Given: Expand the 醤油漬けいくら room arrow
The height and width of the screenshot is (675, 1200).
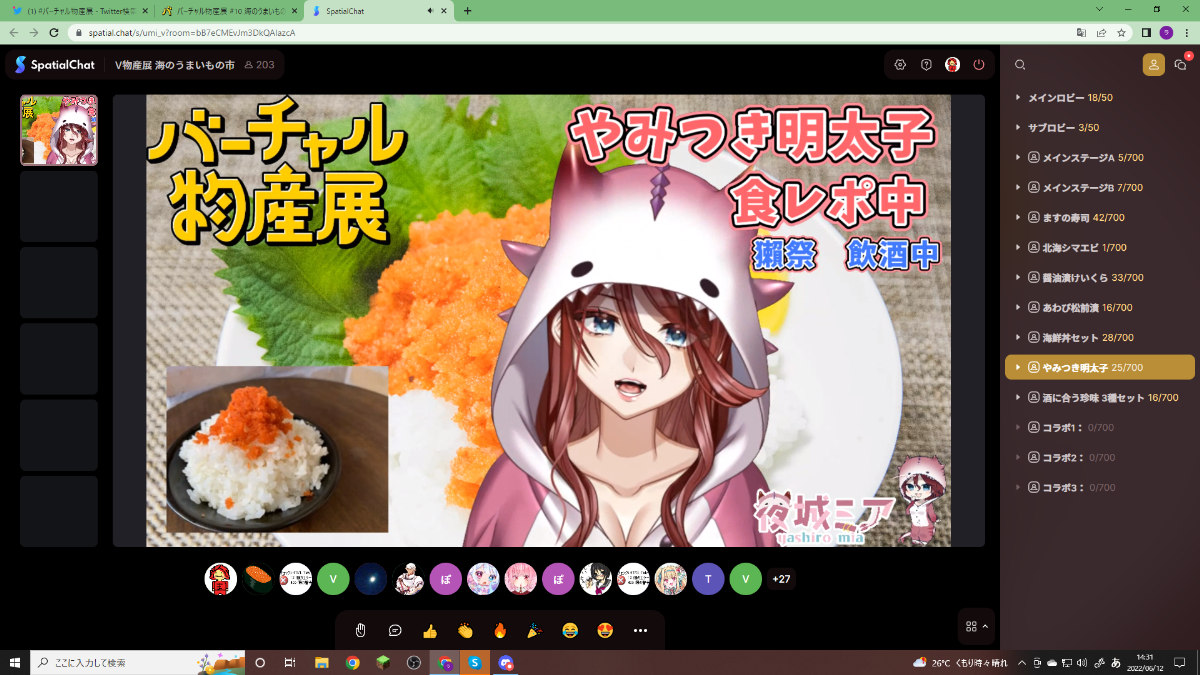Looking at the screenshot, I should 1018,277.
